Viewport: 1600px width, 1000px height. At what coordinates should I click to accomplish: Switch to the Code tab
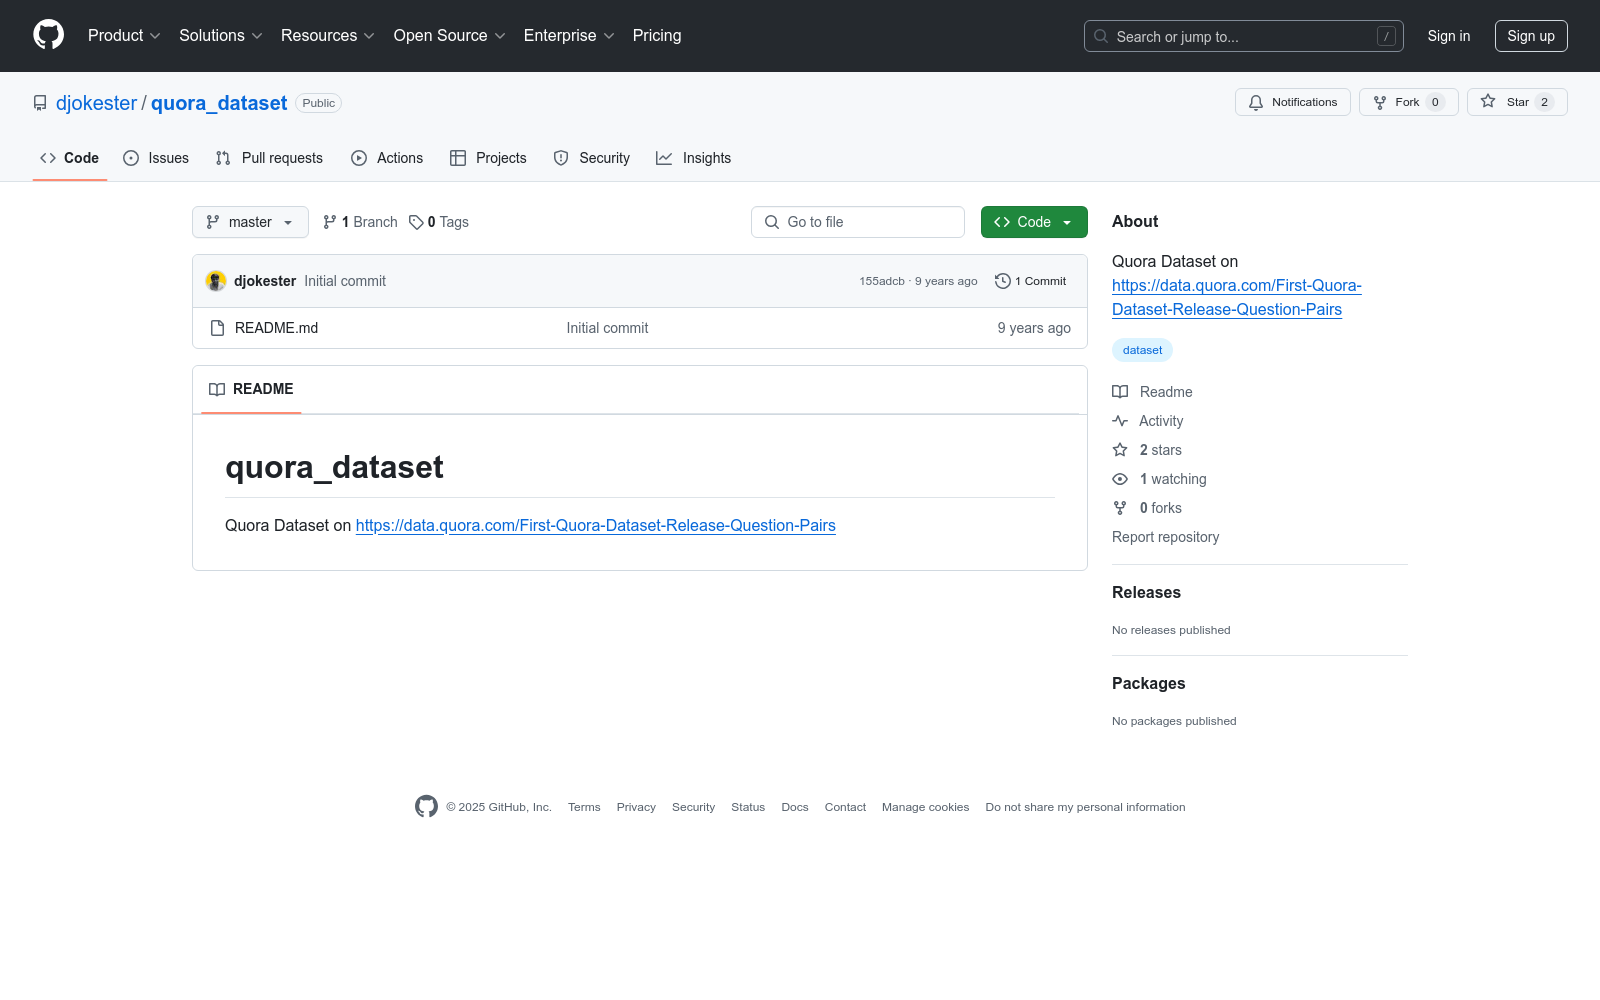click(70, 158)
